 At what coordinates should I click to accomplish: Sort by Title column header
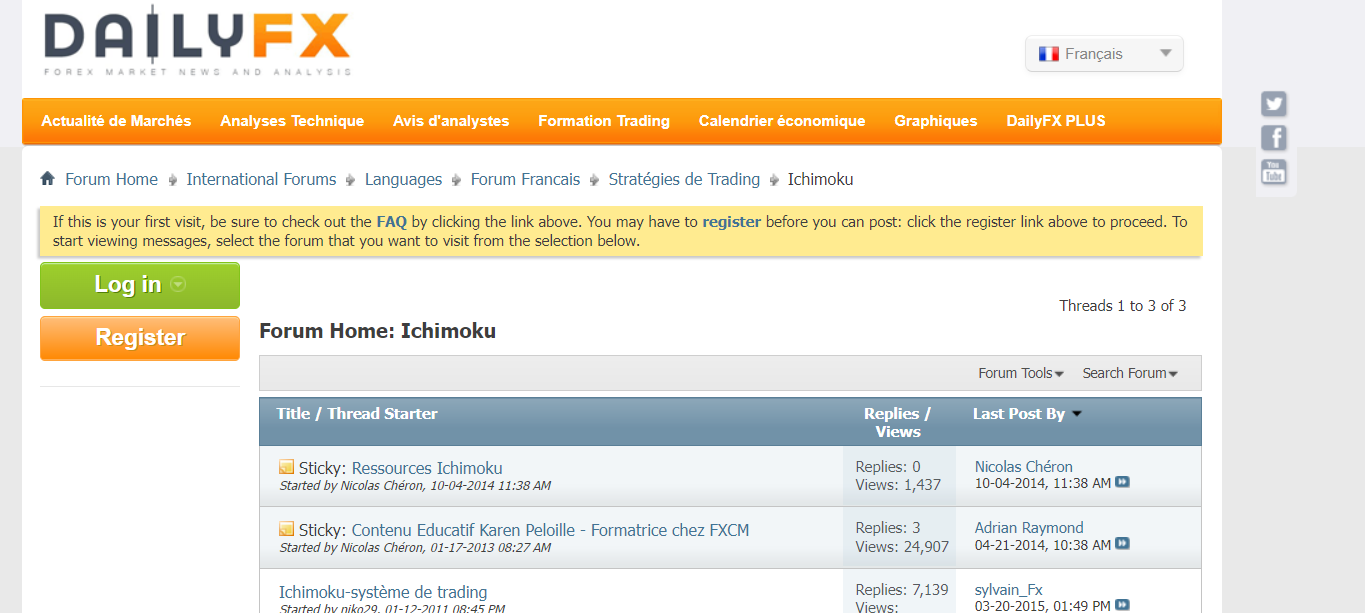pyautogui.click(x=293, y=413)
